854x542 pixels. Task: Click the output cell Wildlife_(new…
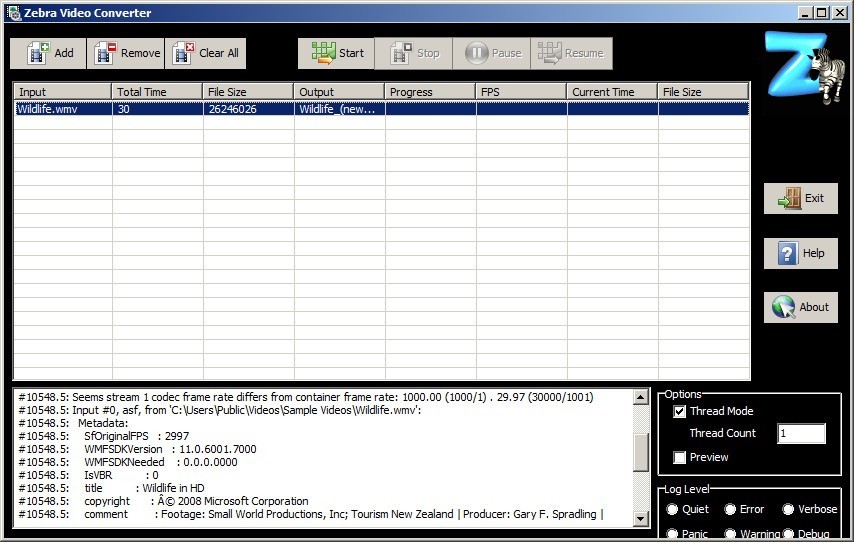tap(339, 109)
